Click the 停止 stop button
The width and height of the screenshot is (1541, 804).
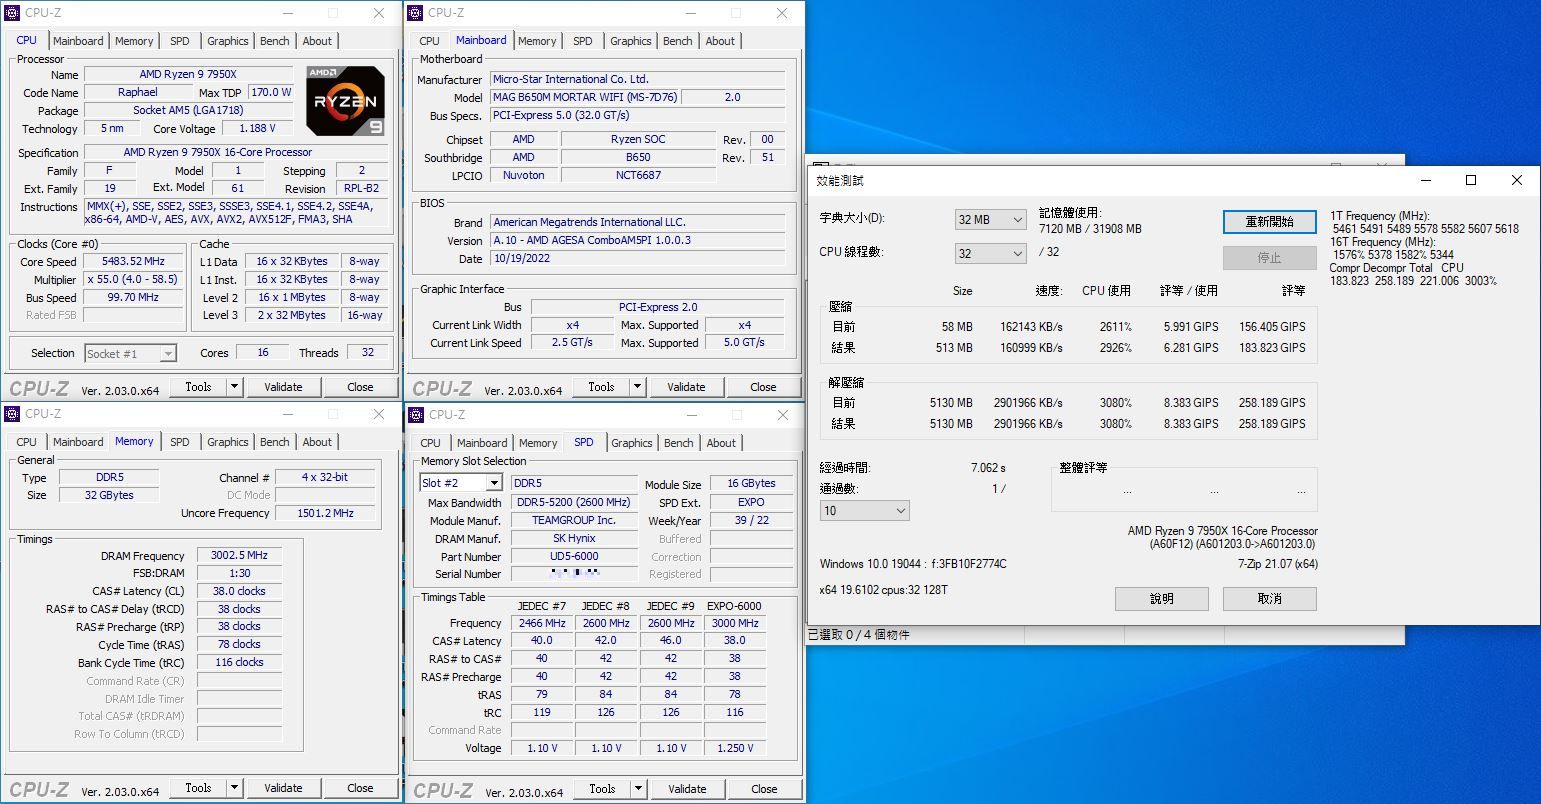pos(1269,258)
